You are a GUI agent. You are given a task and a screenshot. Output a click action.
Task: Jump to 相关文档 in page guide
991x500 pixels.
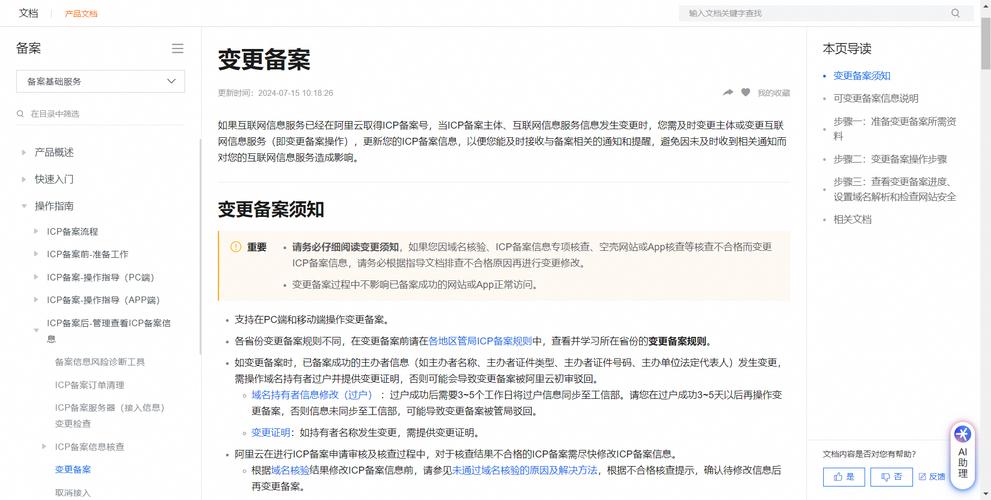click(853, 219)
